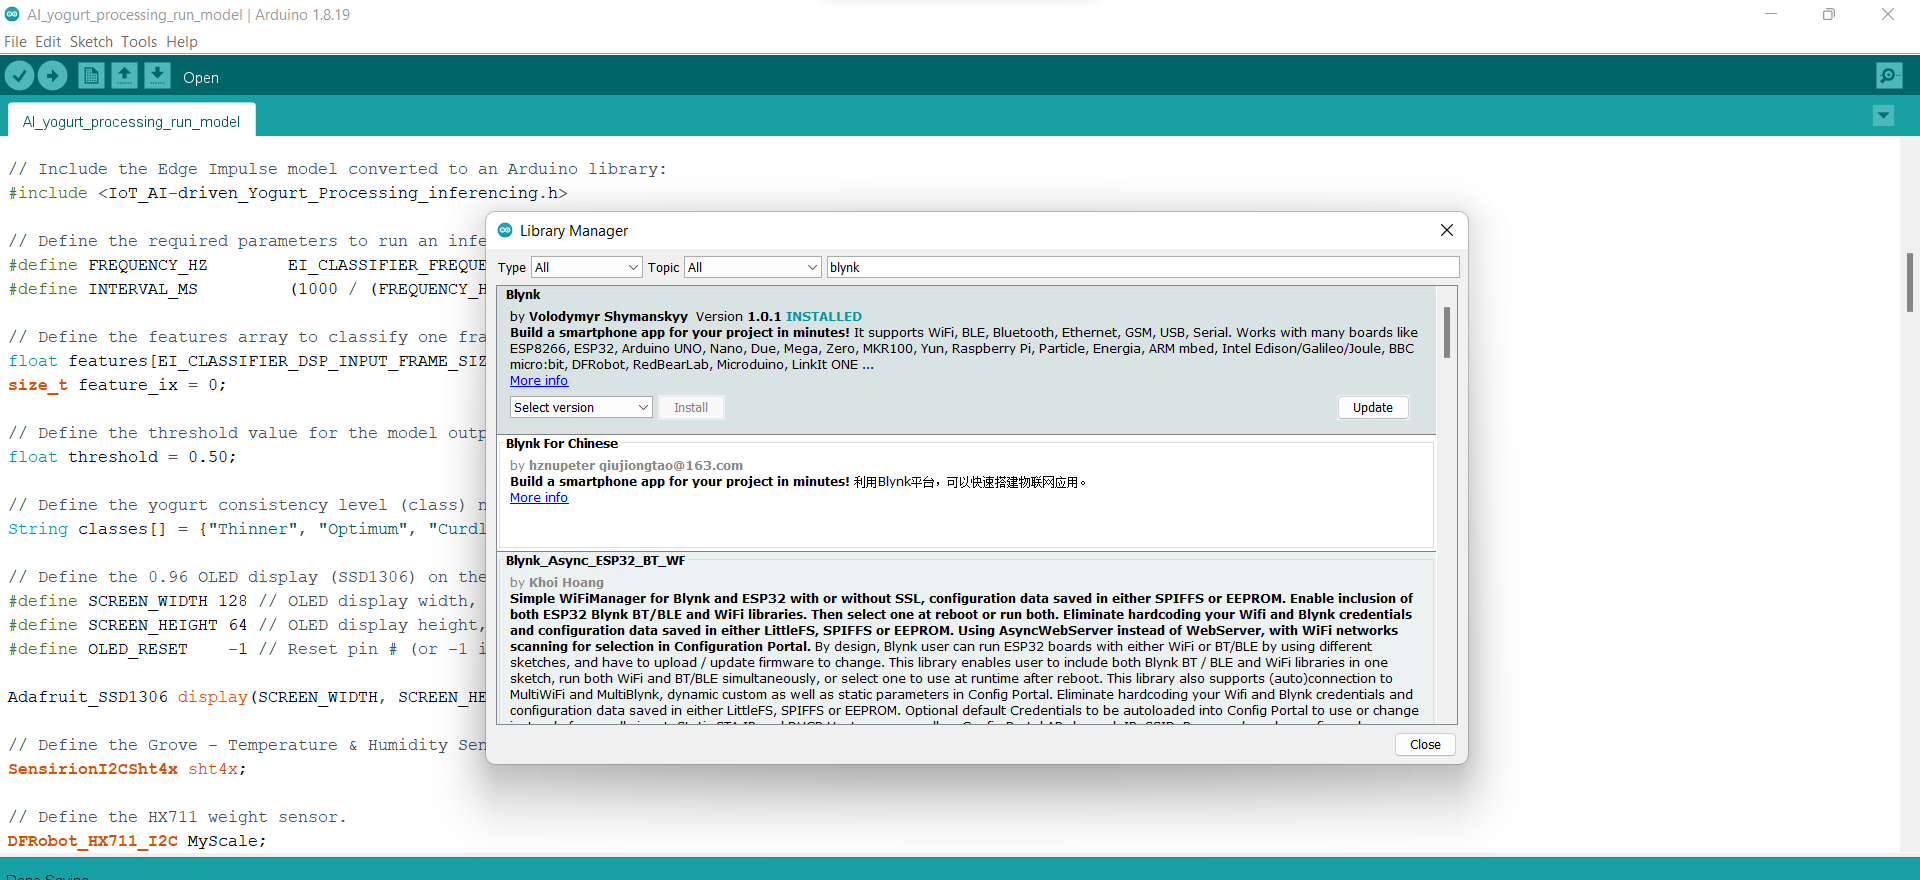1920x880 pixels.
Task: Click the Open sketch up-arrow icon
Action: (124, 75)
